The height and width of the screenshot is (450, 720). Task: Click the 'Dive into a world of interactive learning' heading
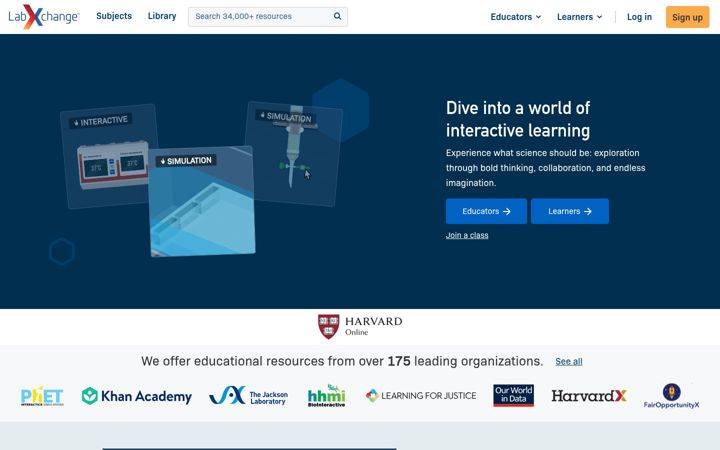pyautogui.click(x=518, y=119)
